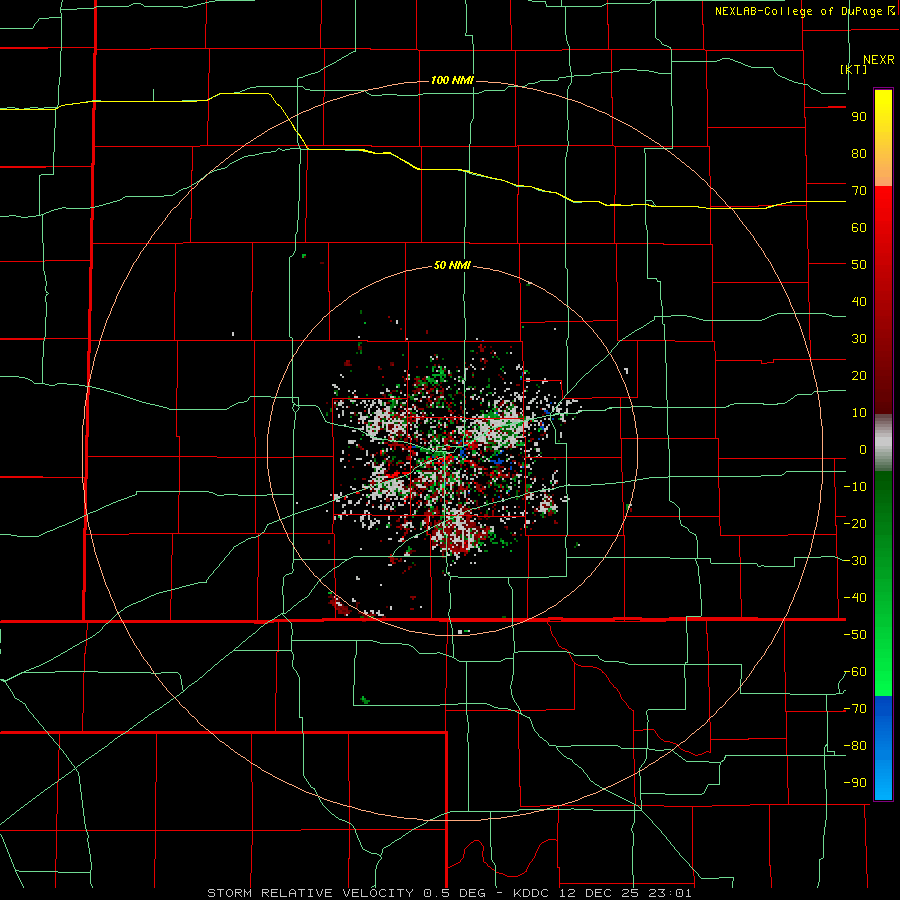Click the 80 value on the velocity scale
Image resolution: width=900 pixels, height=900 pixels.
click(859, 154)
